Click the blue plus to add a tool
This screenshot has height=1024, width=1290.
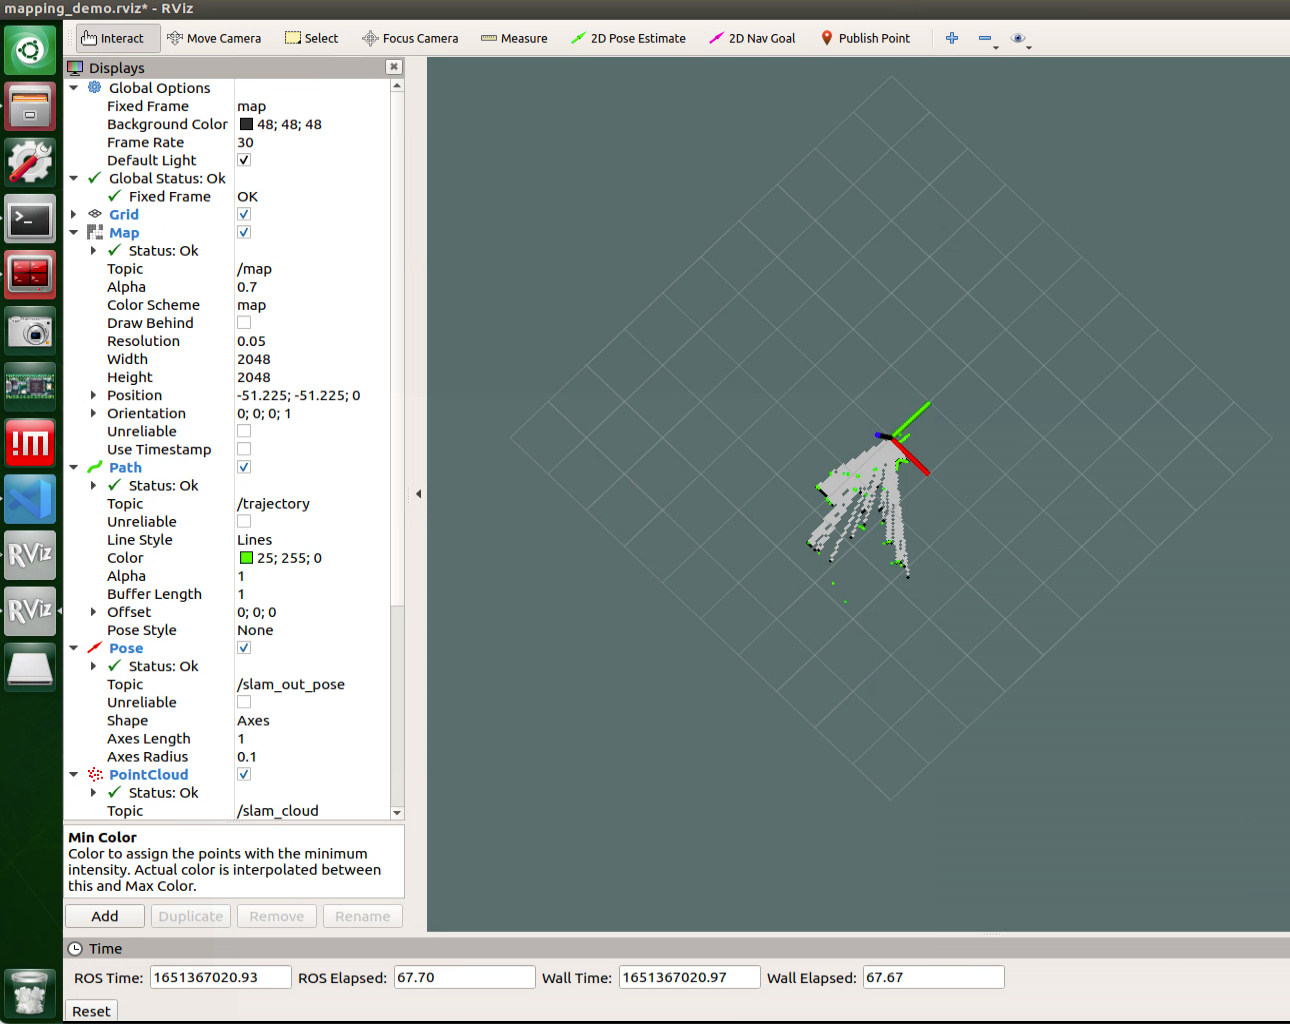tap(951, 37)
